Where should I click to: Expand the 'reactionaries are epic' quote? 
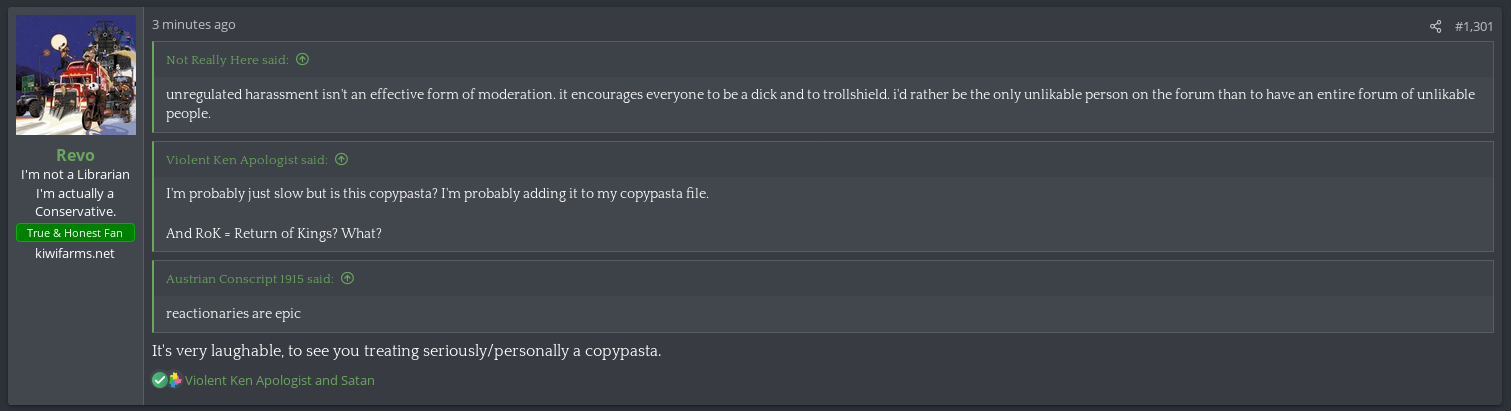823,313
